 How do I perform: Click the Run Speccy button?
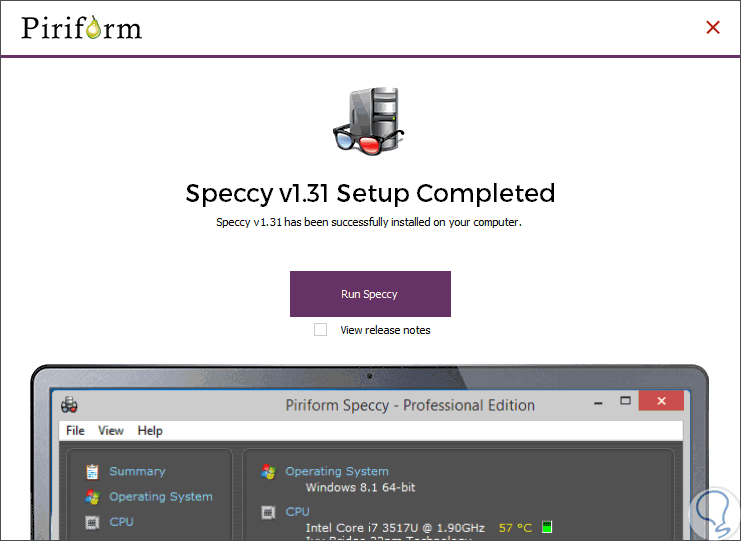click(x=370, y=294)
